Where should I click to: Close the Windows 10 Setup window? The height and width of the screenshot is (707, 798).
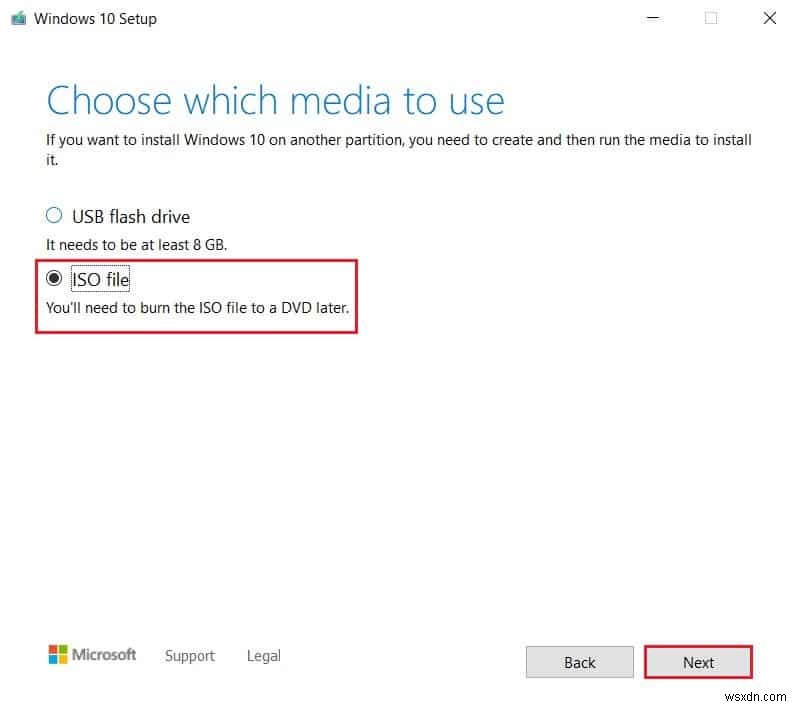[x=770, y=18]
